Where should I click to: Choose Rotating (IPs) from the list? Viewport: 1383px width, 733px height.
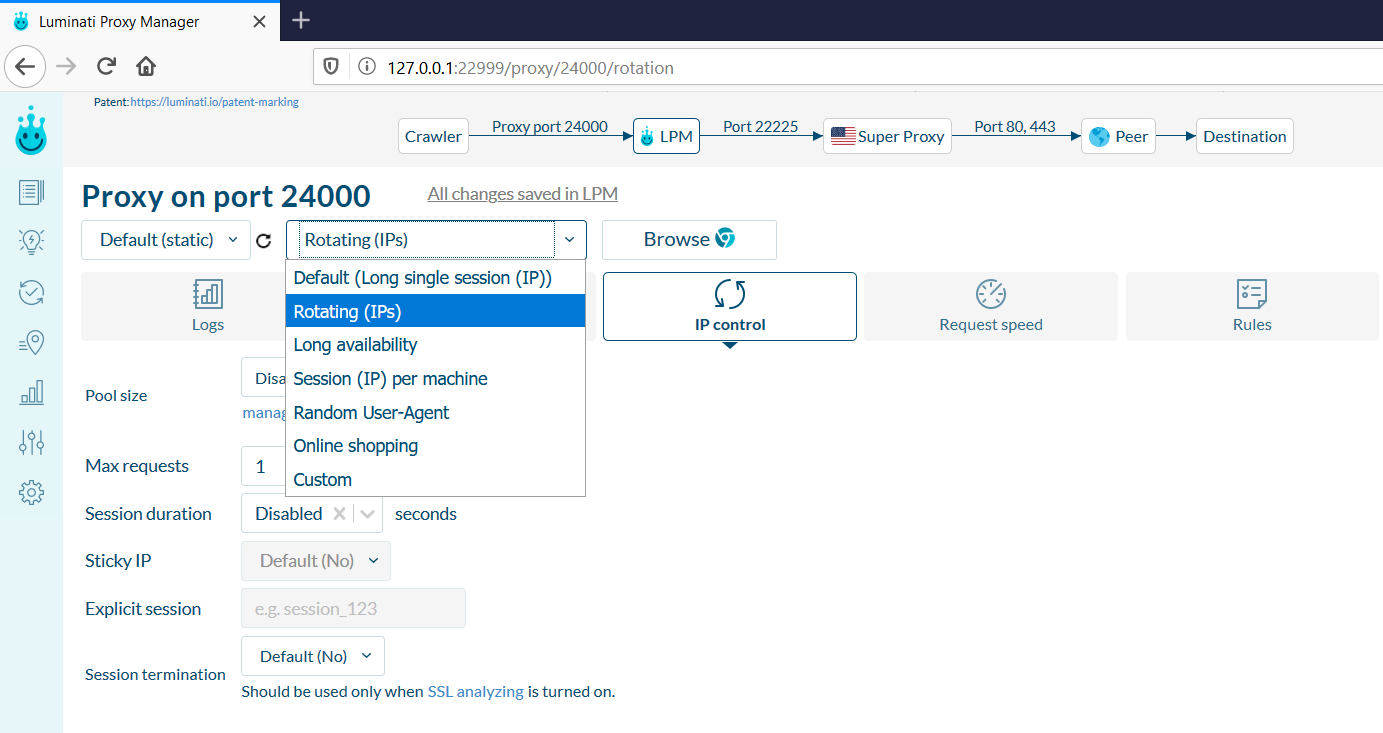(435, 311)
